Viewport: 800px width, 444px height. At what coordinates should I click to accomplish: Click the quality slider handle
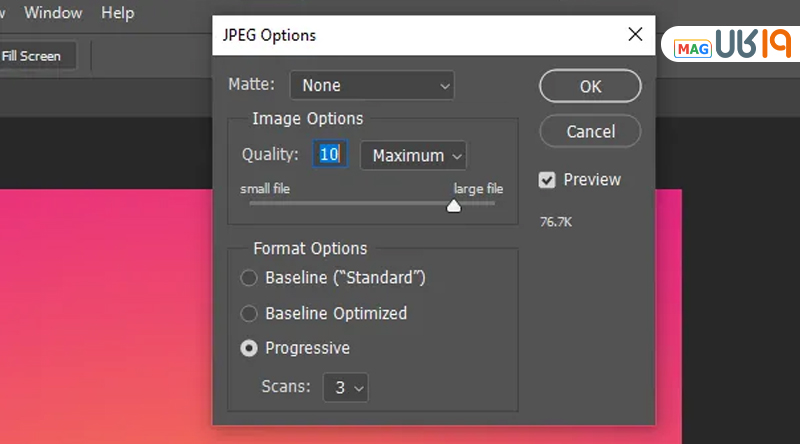pyautogui.click(x=454, y=206)
